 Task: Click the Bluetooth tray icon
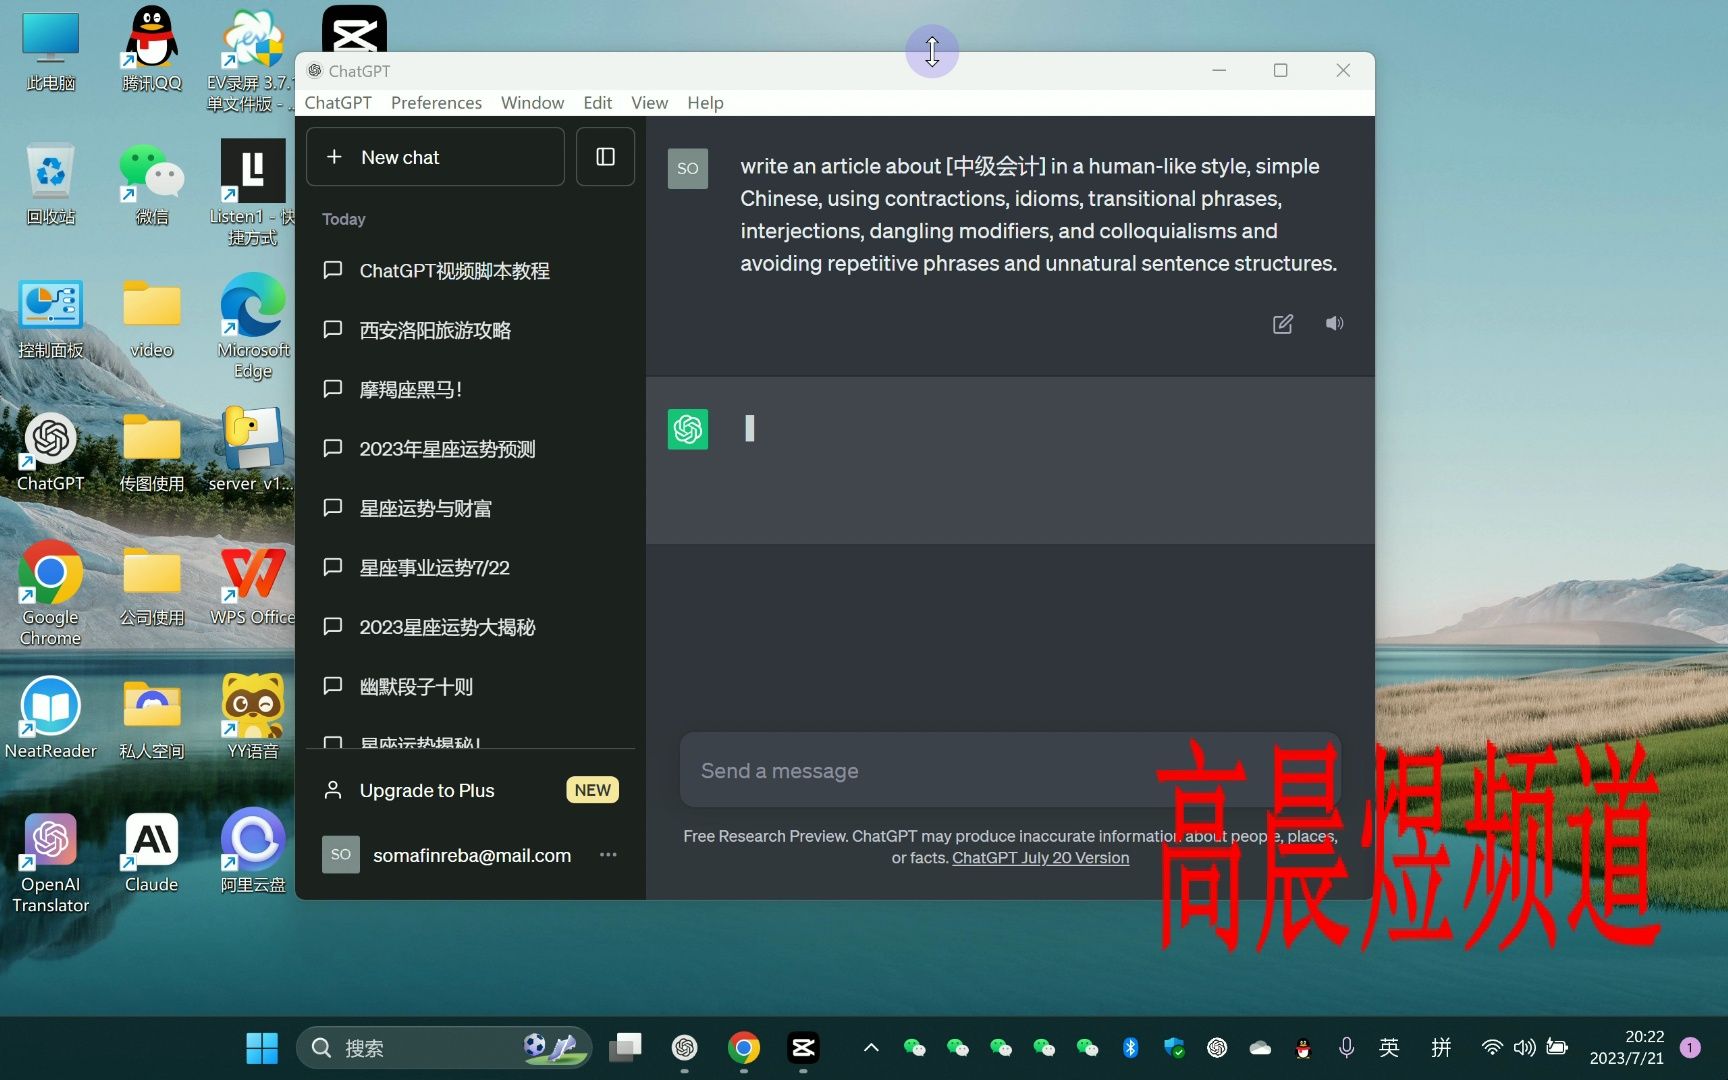coord(1130,1047)
